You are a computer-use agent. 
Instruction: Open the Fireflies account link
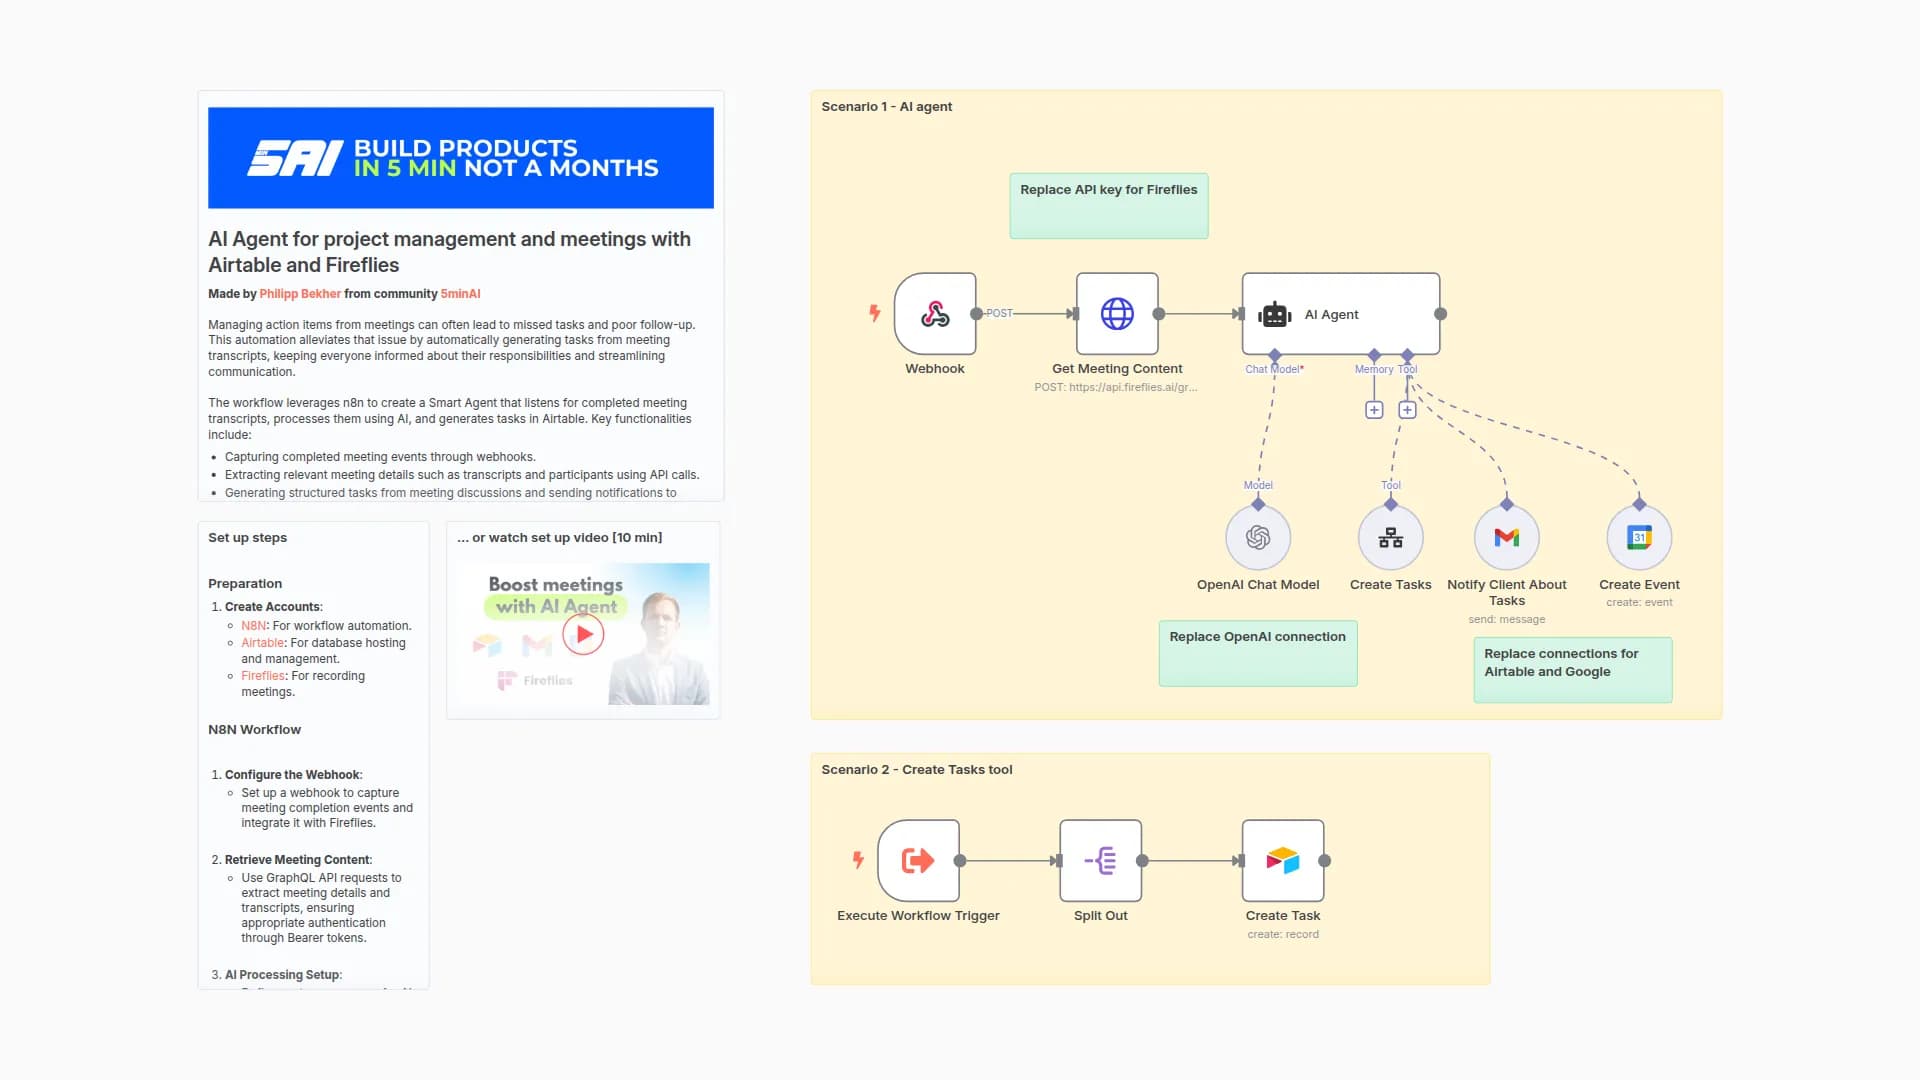pyautogui.click(x=263, y=676)
